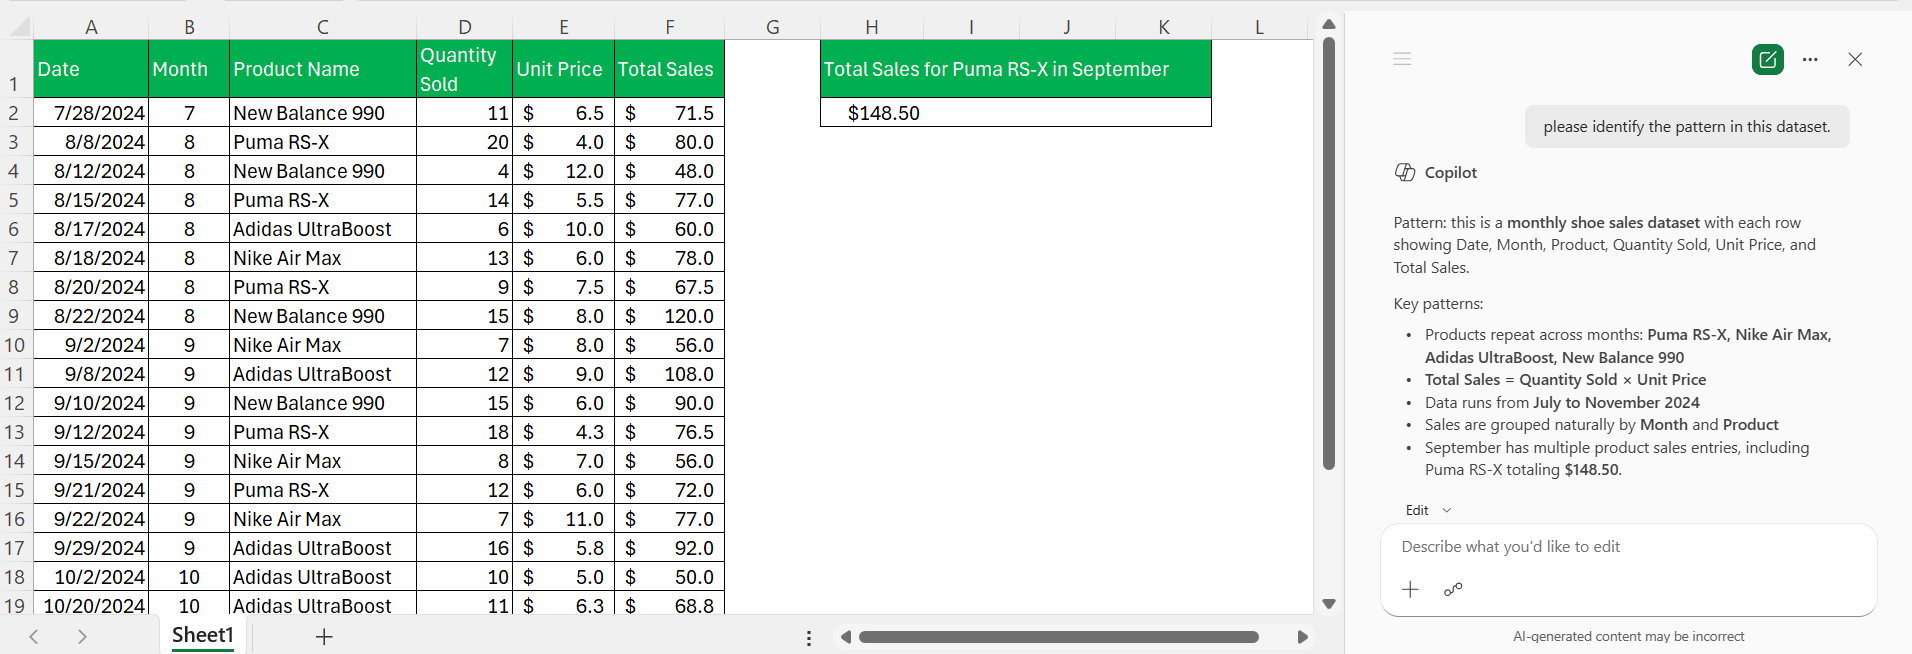
Task: Select the $148.50 result cell
Action: [1016, 113]
